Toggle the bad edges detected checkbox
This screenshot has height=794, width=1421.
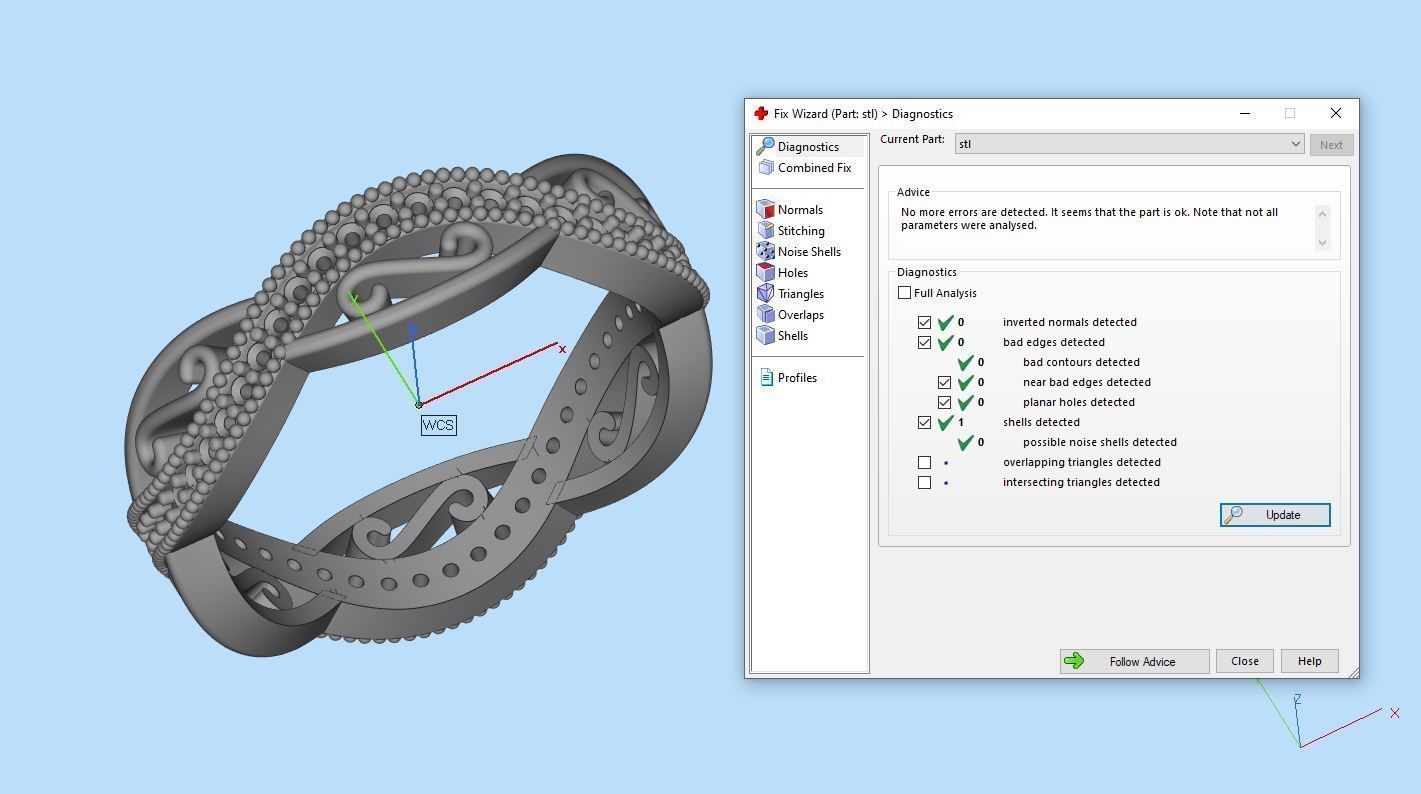point(925,343)
